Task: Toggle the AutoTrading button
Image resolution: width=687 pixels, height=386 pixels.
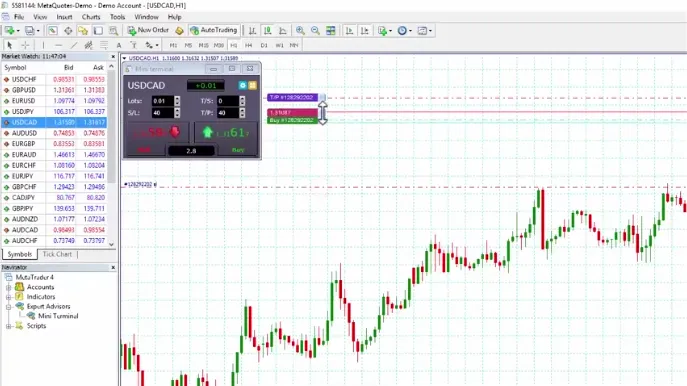Action: [214, 30]
